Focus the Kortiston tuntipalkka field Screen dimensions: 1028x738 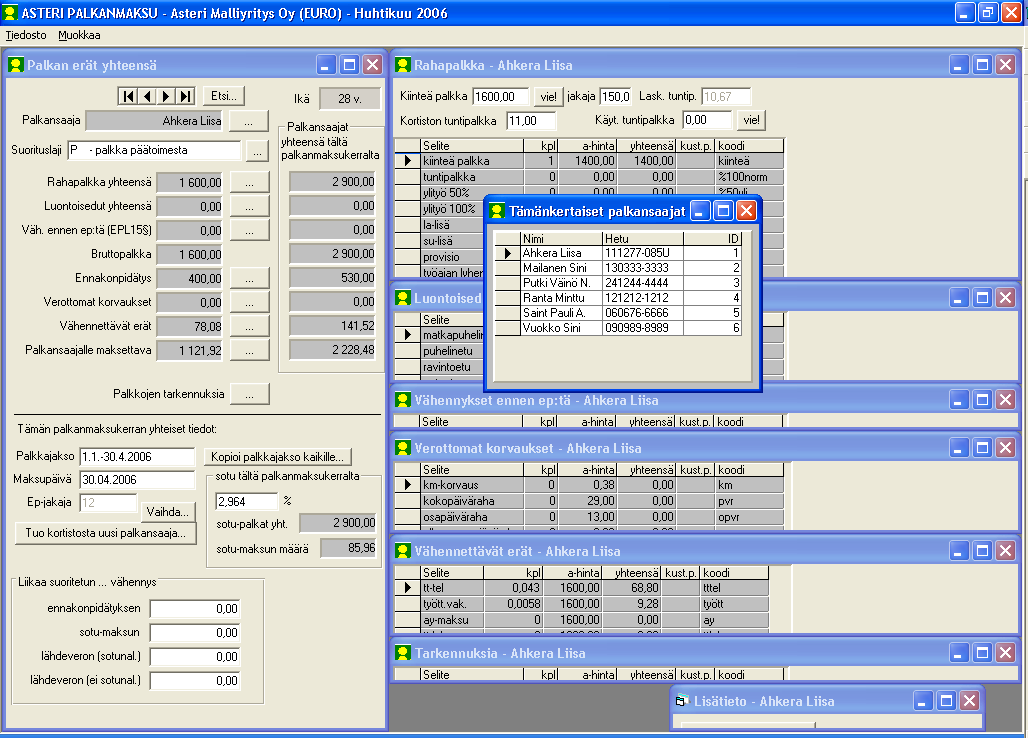point(531,121)
